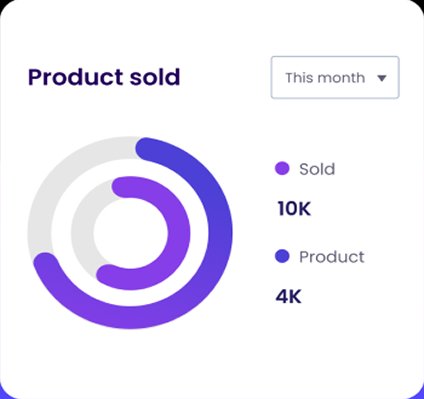Click the This month text in selector
The width and height of the screenshot is (424, 399).
click(x=325, y=78)
